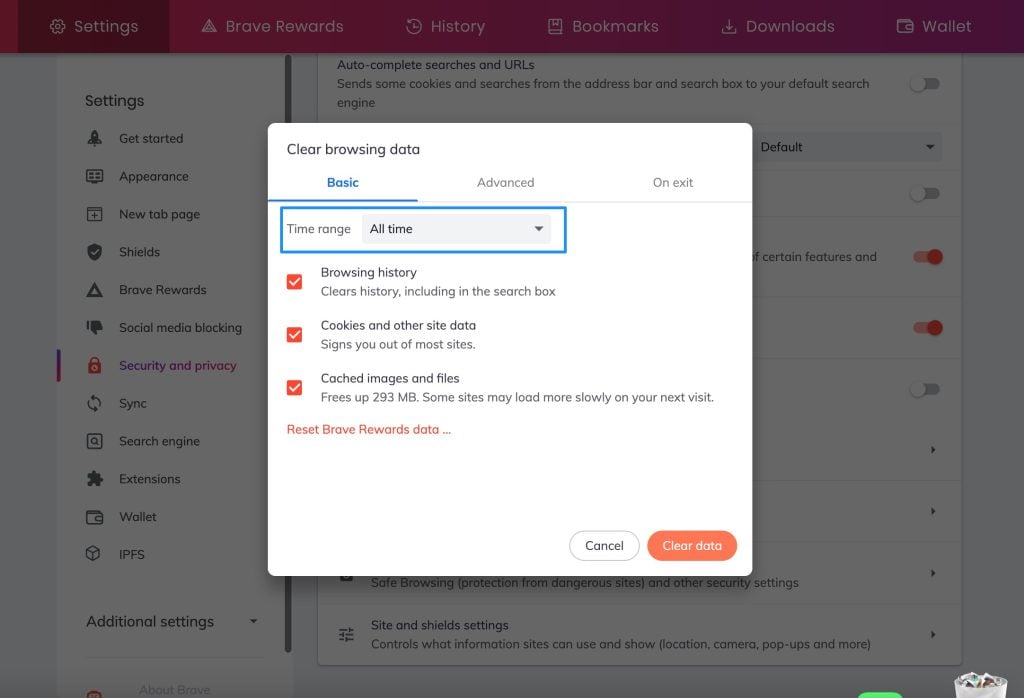Click the Get started rocket icon
Screen dimensions: 1024x698
pos(95,138)
